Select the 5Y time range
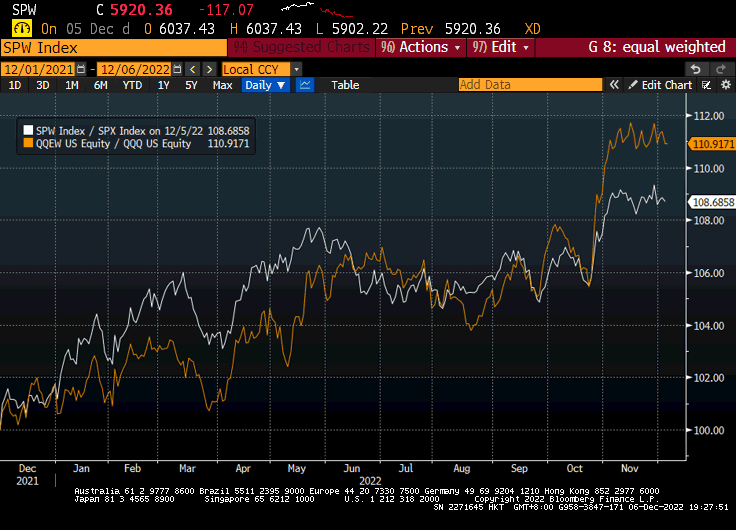This screenshot has height=530, width=736. (191, 85)
